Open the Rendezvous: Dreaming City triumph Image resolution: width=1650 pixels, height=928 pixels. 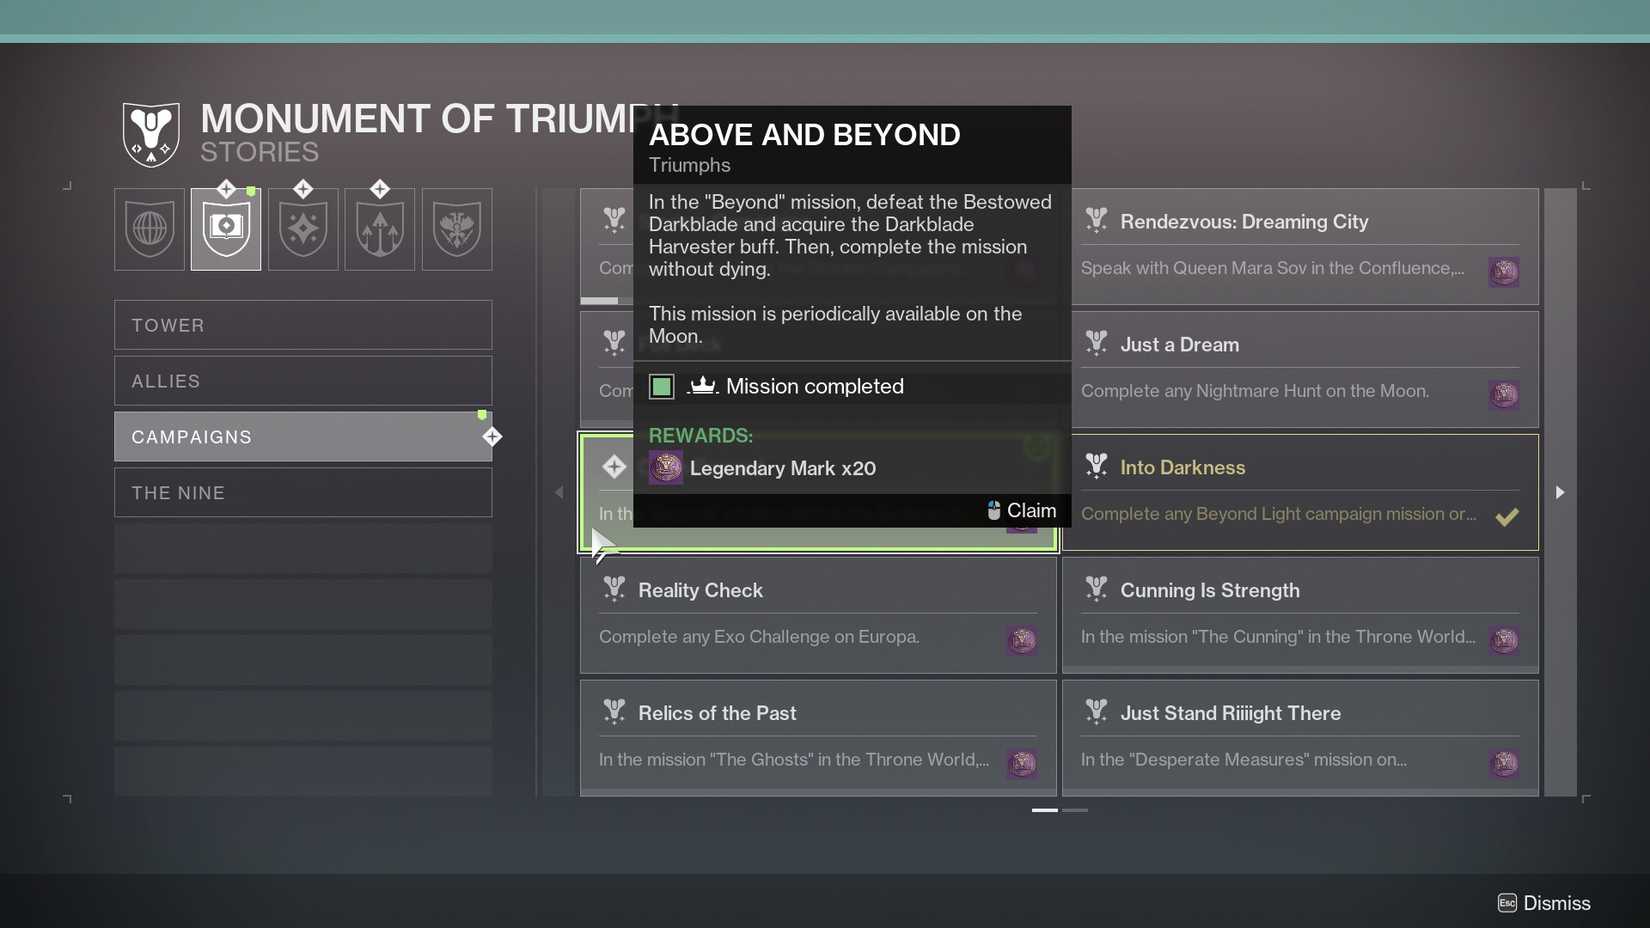[x=1300, y=246]
